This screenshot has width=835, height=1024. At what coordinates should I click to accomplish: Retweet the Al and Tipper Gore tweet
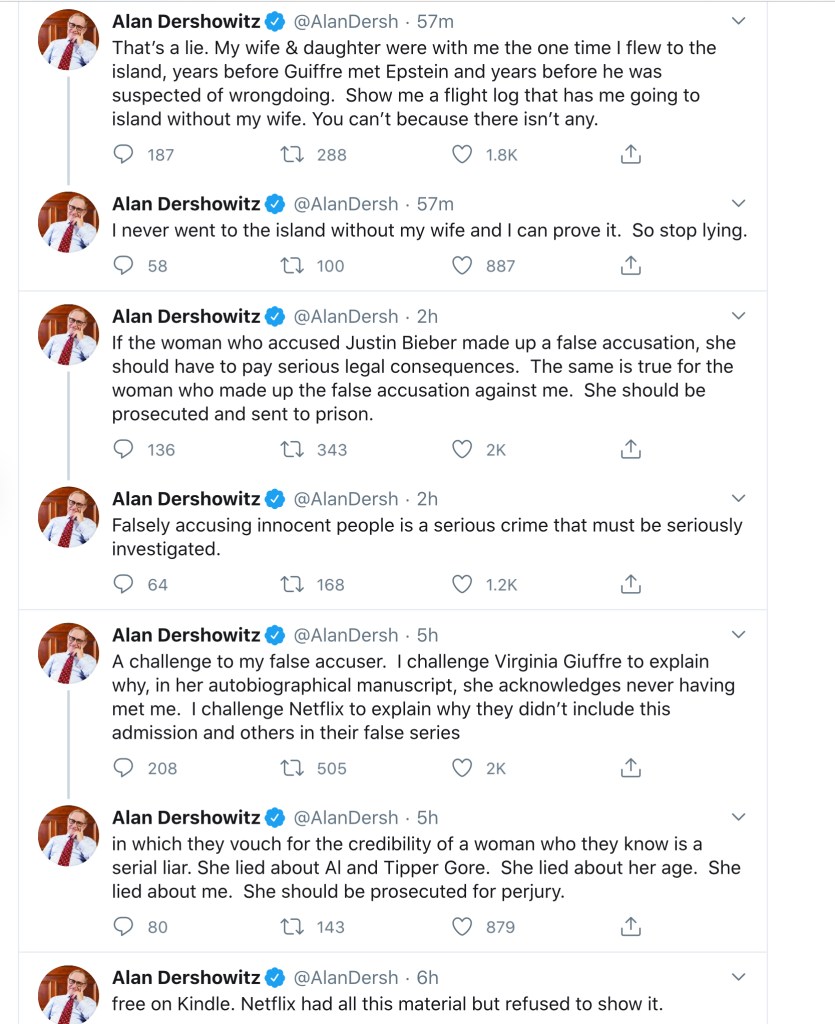[292, 927]
